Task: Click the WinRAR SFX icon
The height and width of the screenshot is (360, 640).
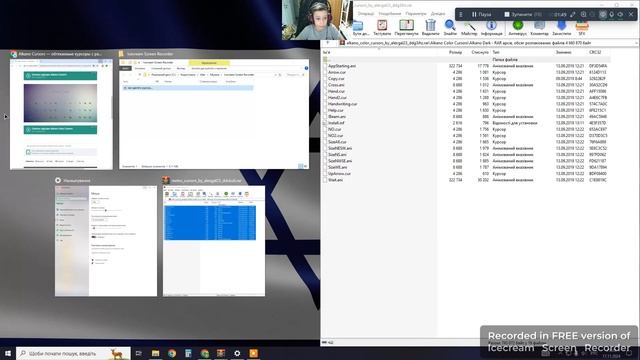Action: pos(582,25)
